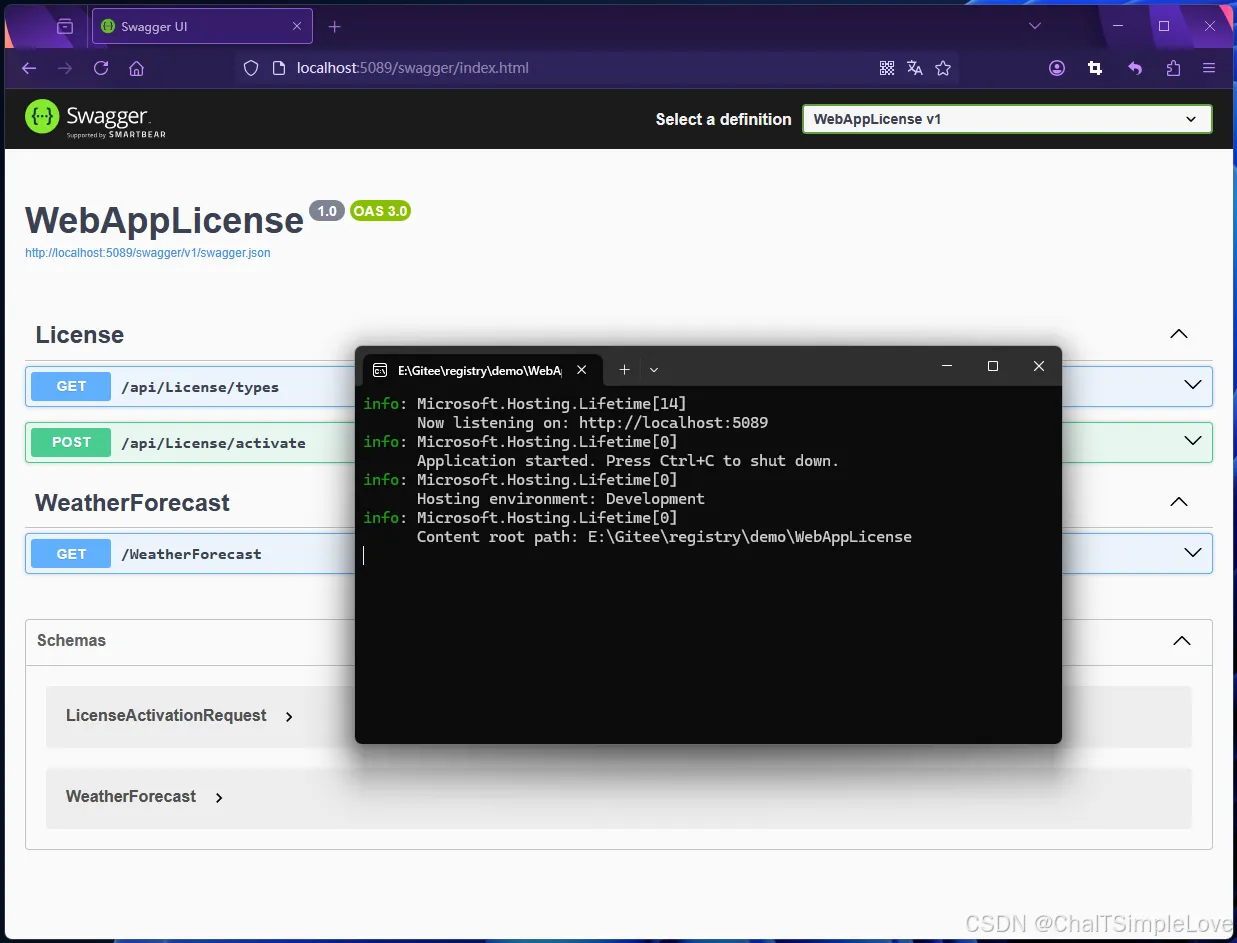Image resolution: width=1237 pixels, height=943 pixels.
Task: Open the browser hamburger menu
Action: point(1209,68)
